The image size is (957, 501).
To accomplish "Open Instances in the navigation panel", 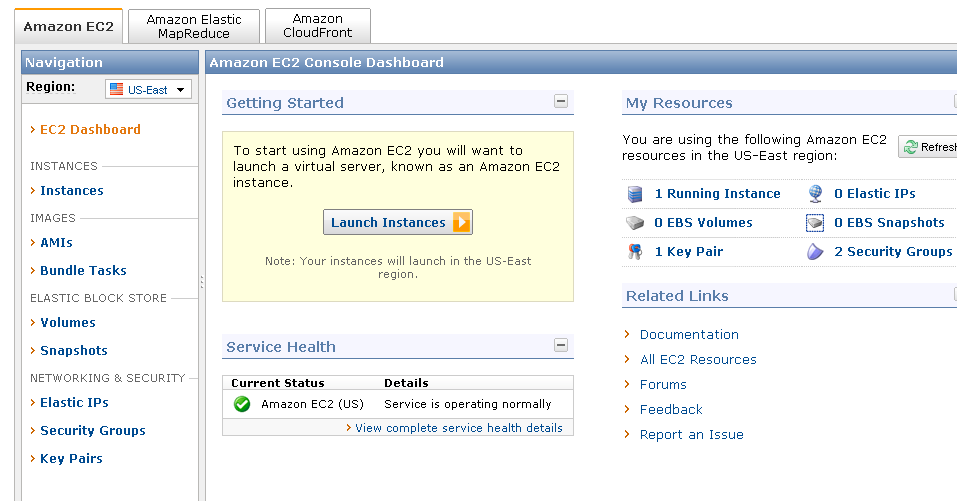I will (x=71, y=191).
